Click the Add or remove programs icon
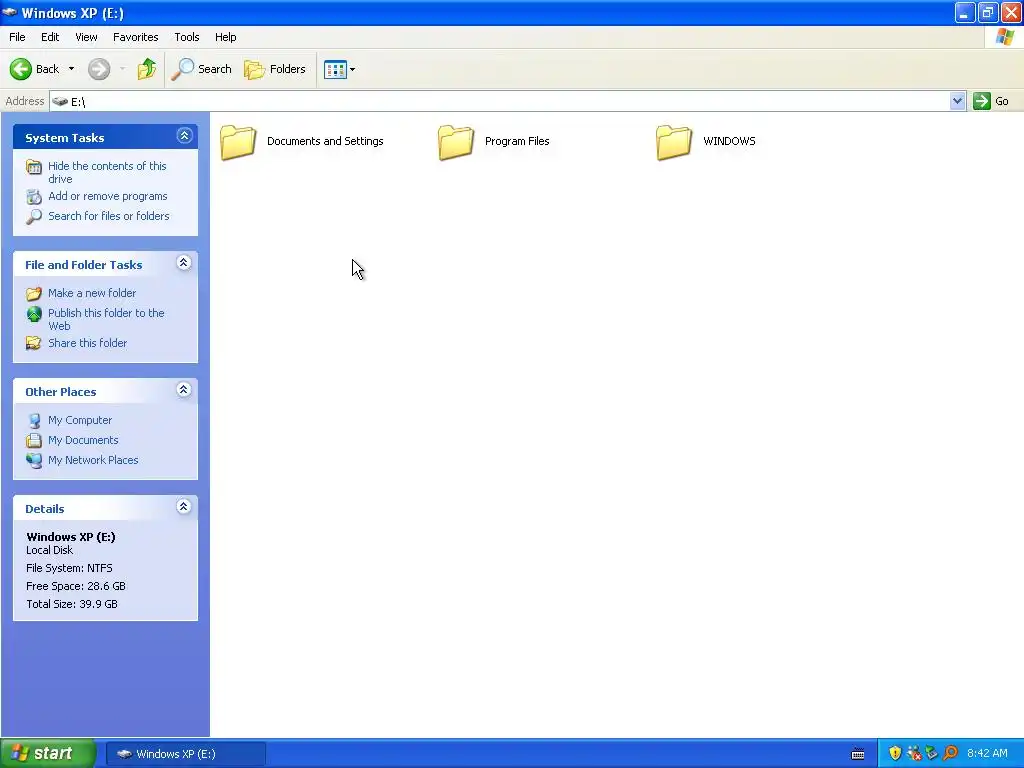 pos(34,197)
